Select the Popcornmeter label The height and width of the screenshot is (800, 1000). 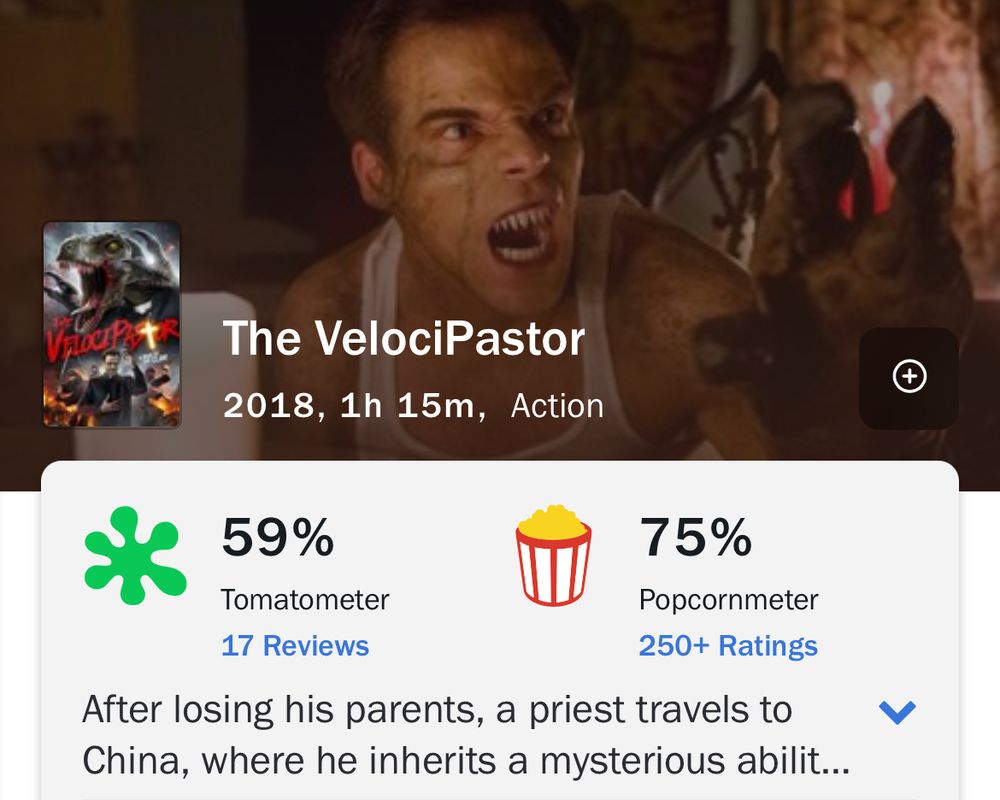point(727,599)
